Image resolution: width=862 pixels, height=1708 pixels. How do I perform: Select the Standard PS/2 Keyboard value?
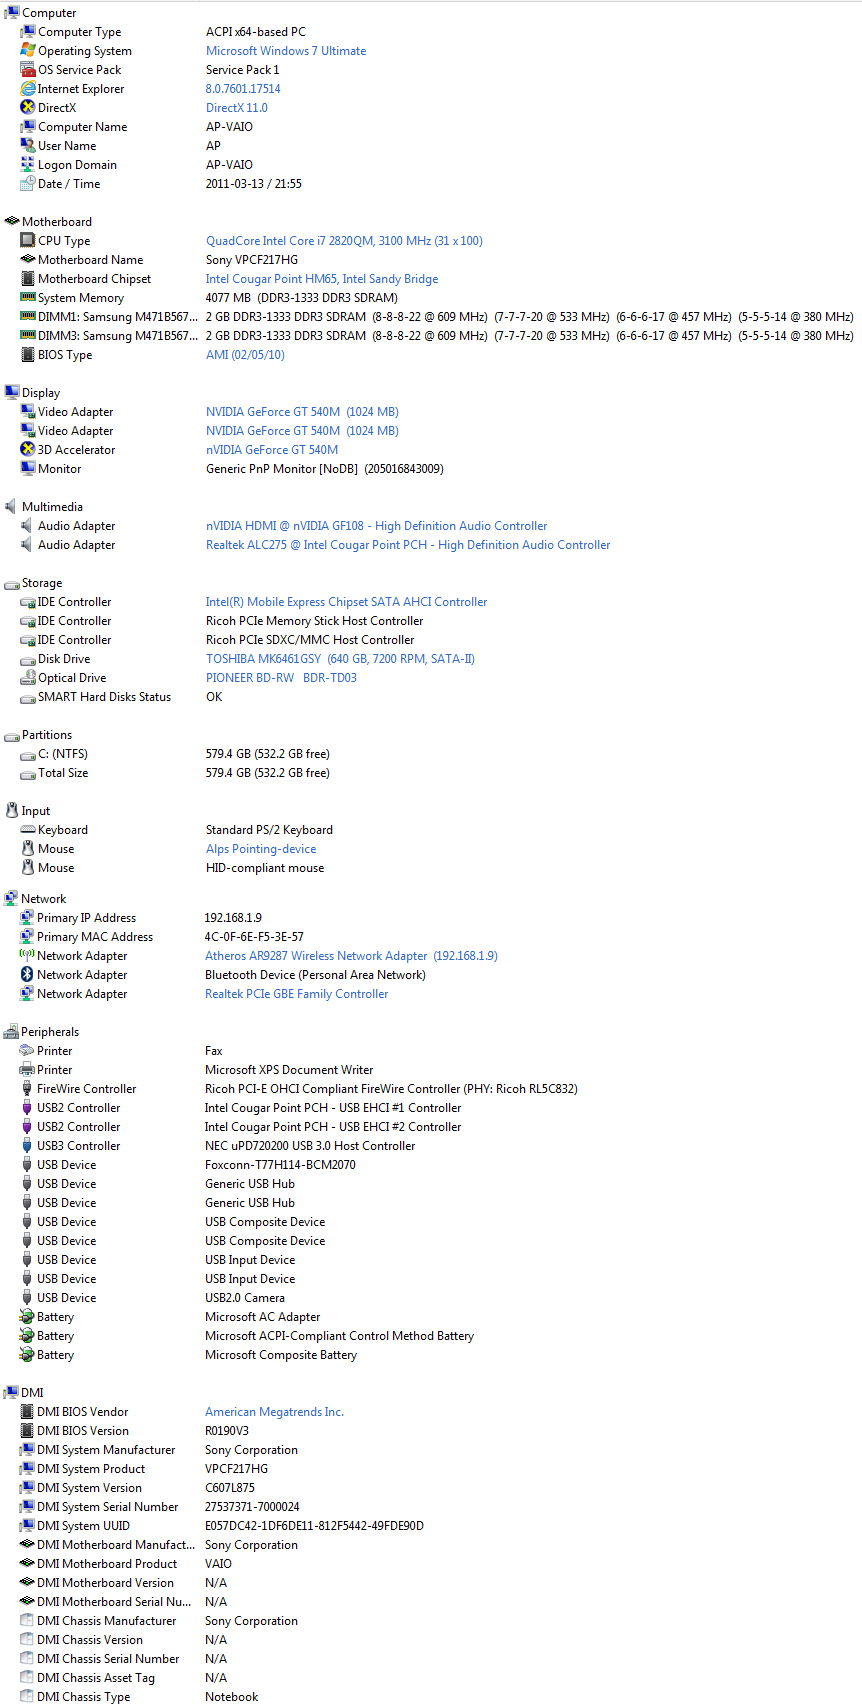point(269,830)
